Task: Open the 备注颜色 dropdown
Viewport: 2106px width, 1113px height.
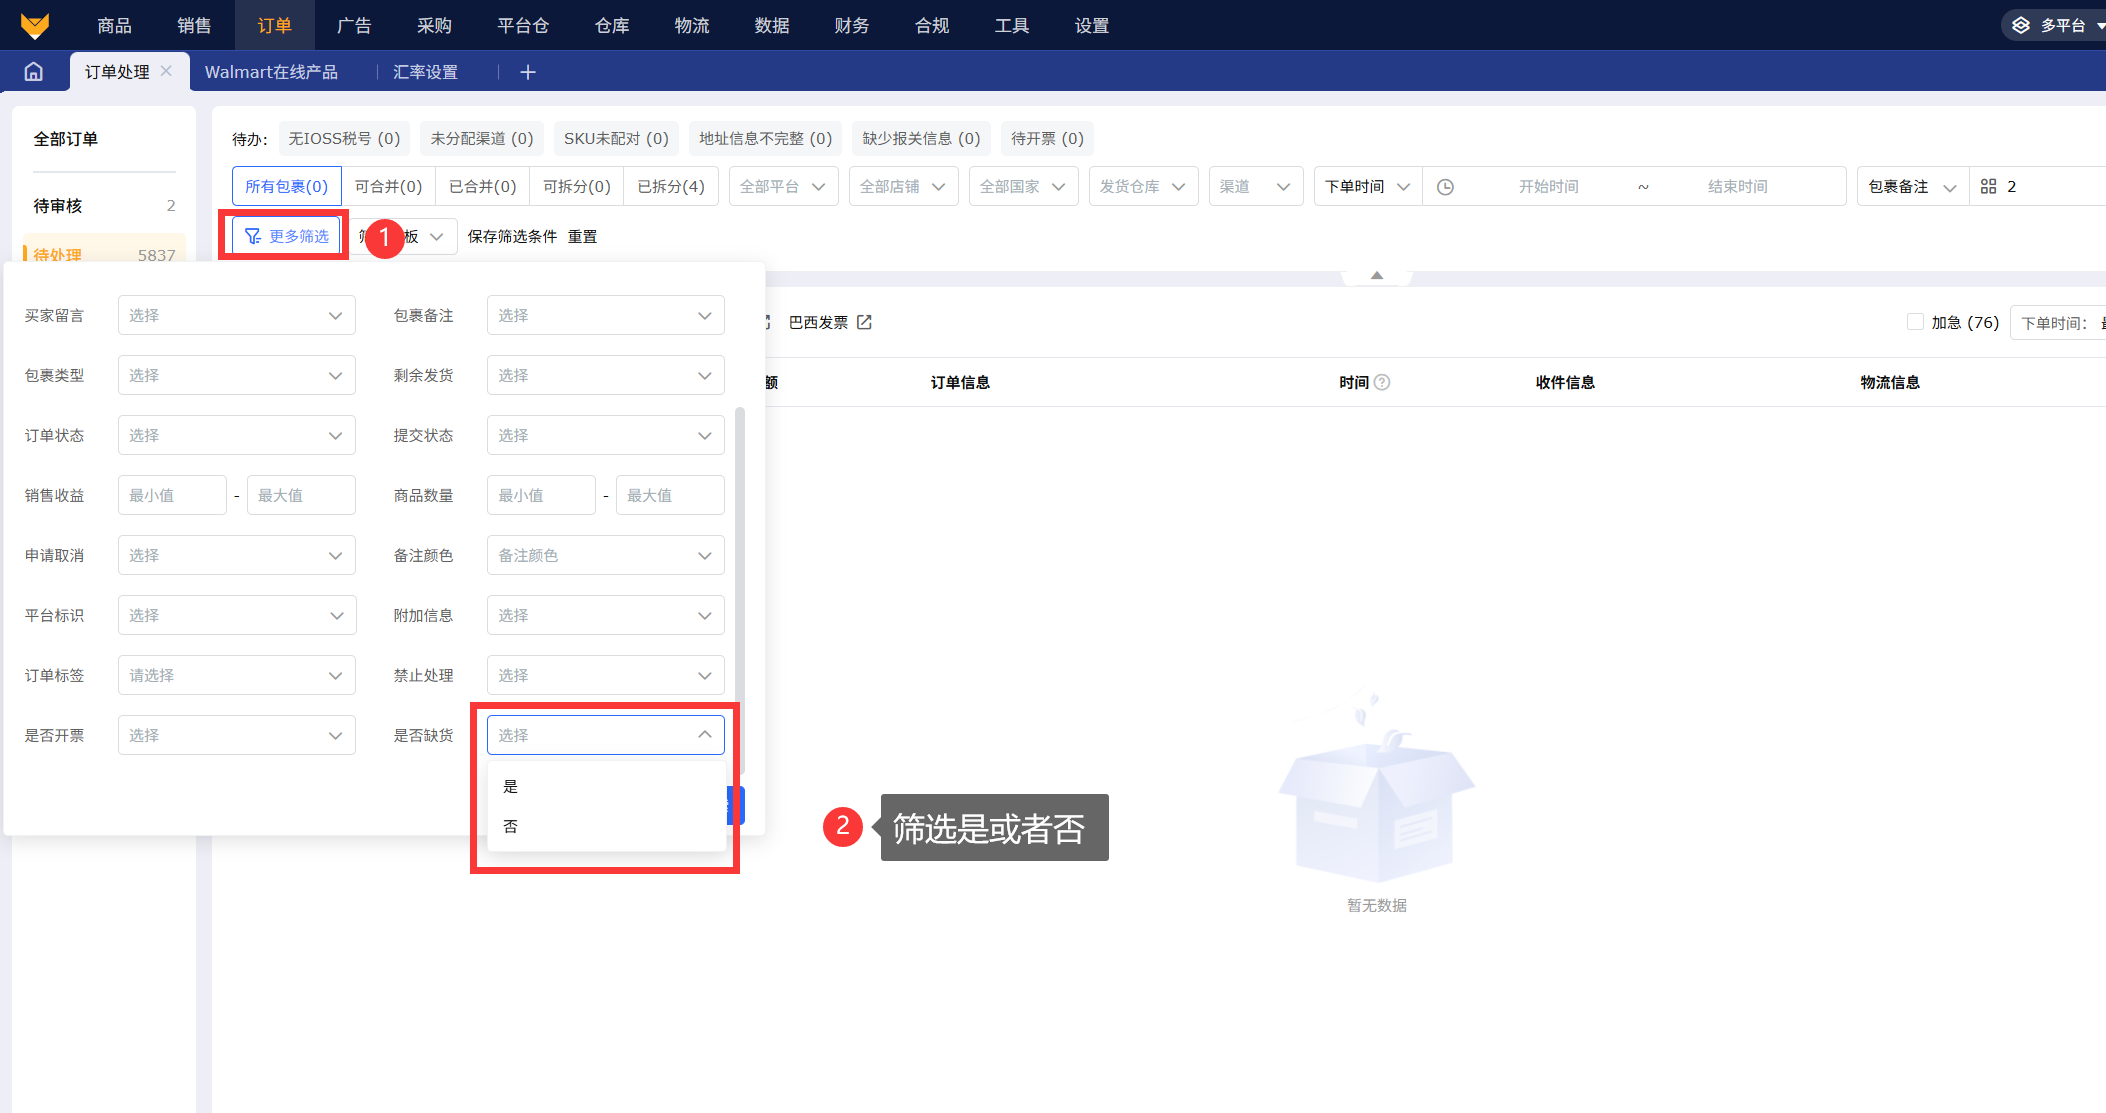Action: 606,555
